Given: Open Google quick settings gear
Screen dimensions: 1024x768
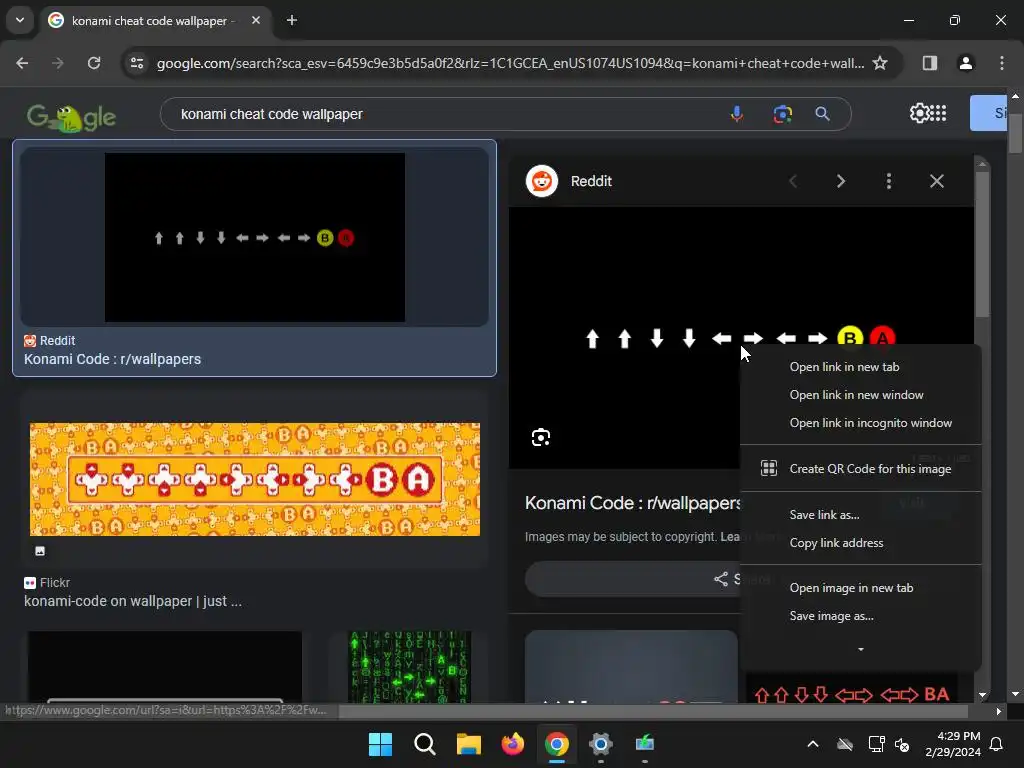Looking at the screenshot, I should point(919,113).
